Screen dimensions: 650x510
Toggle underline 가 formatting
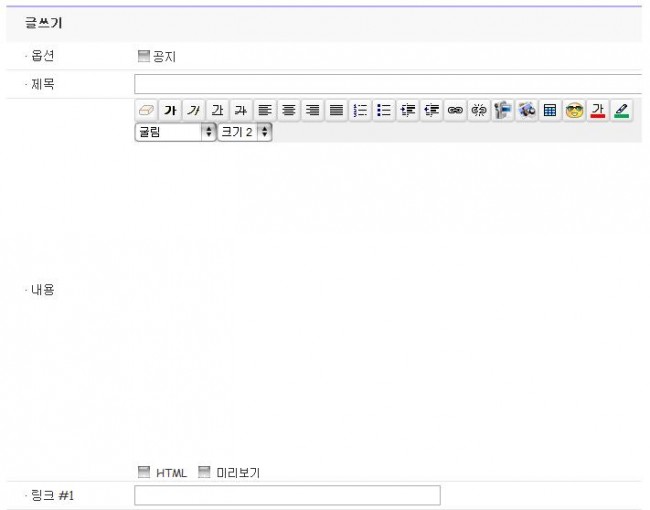(218, 110)
